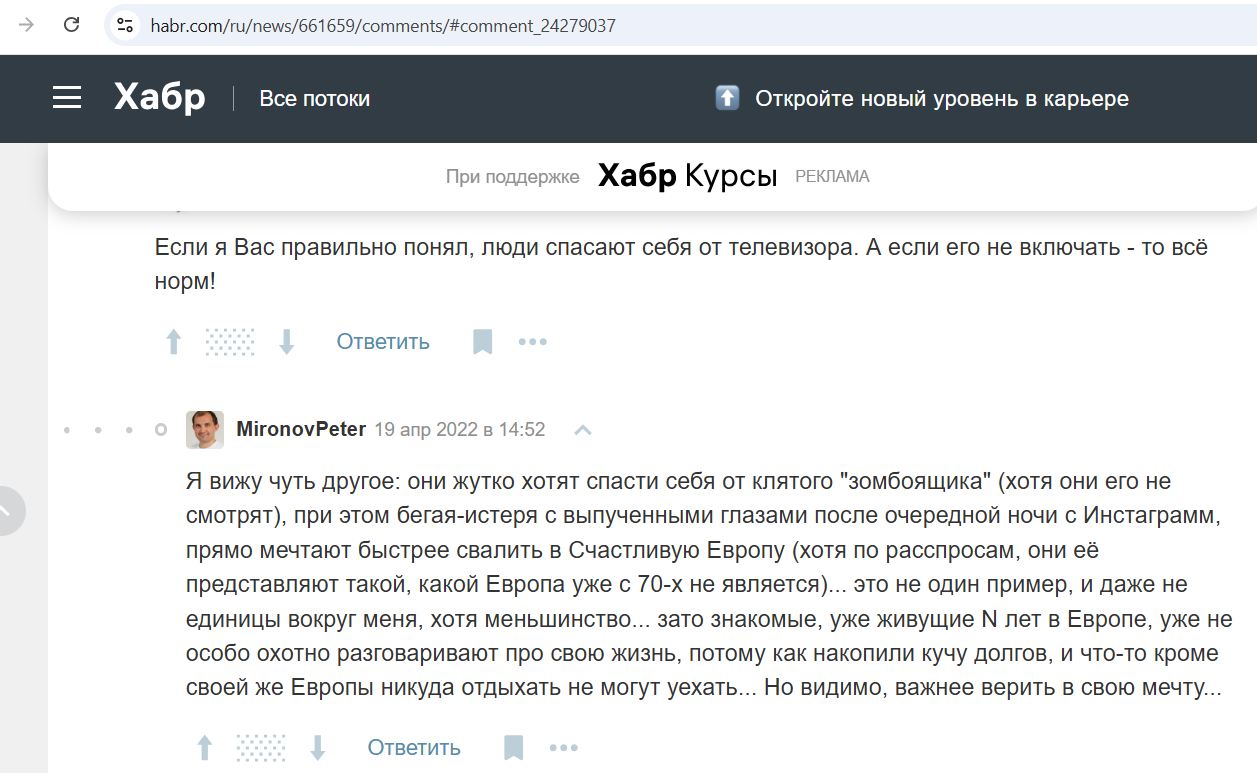This screenshot has width=1257, height=773.
Task: Save MironovPeter's comment to bookmarks
Action: click(515, 746)
